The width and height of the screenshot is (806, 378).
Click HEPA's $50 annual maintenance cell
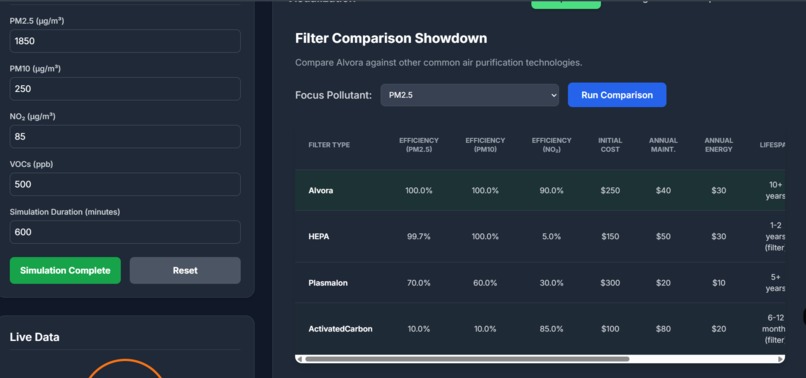click(663, 237)
